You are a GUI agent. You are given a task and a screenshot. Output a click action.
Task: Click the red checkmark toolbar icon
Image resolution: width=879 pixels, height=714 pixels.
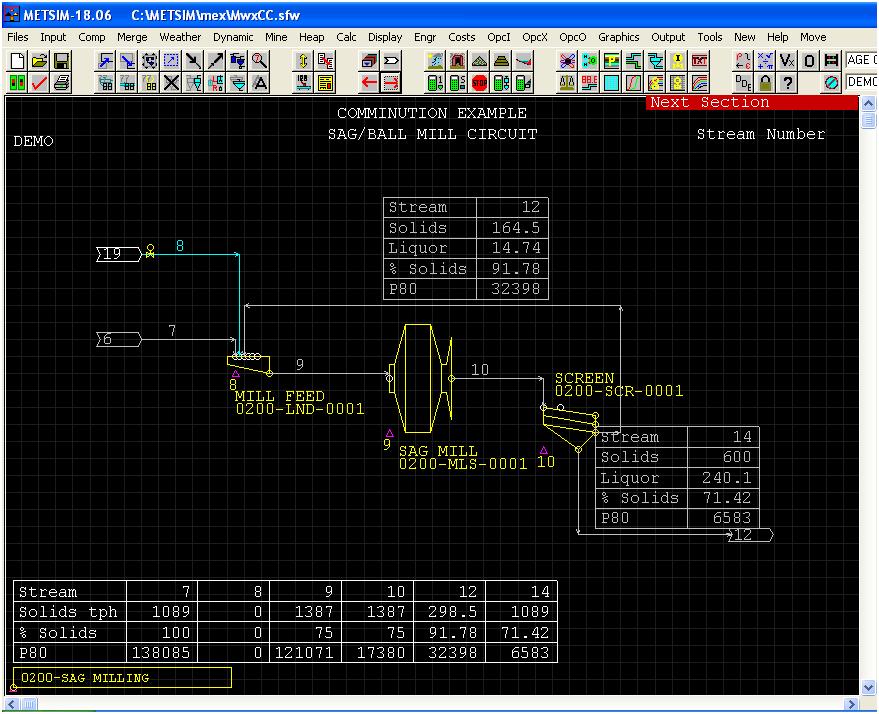(x=39, y=83)
